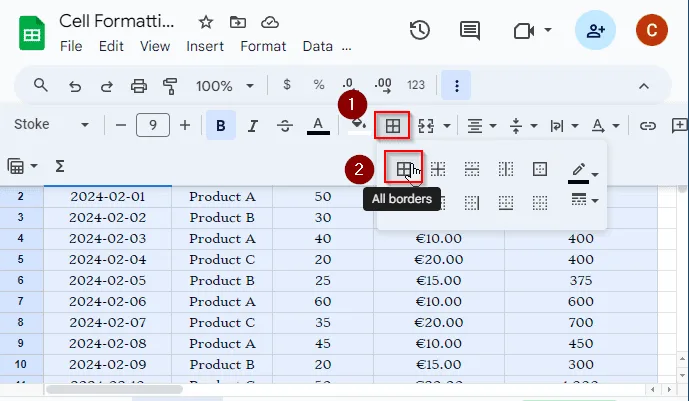Apply All borders option
689x401 pixels.
403,169
